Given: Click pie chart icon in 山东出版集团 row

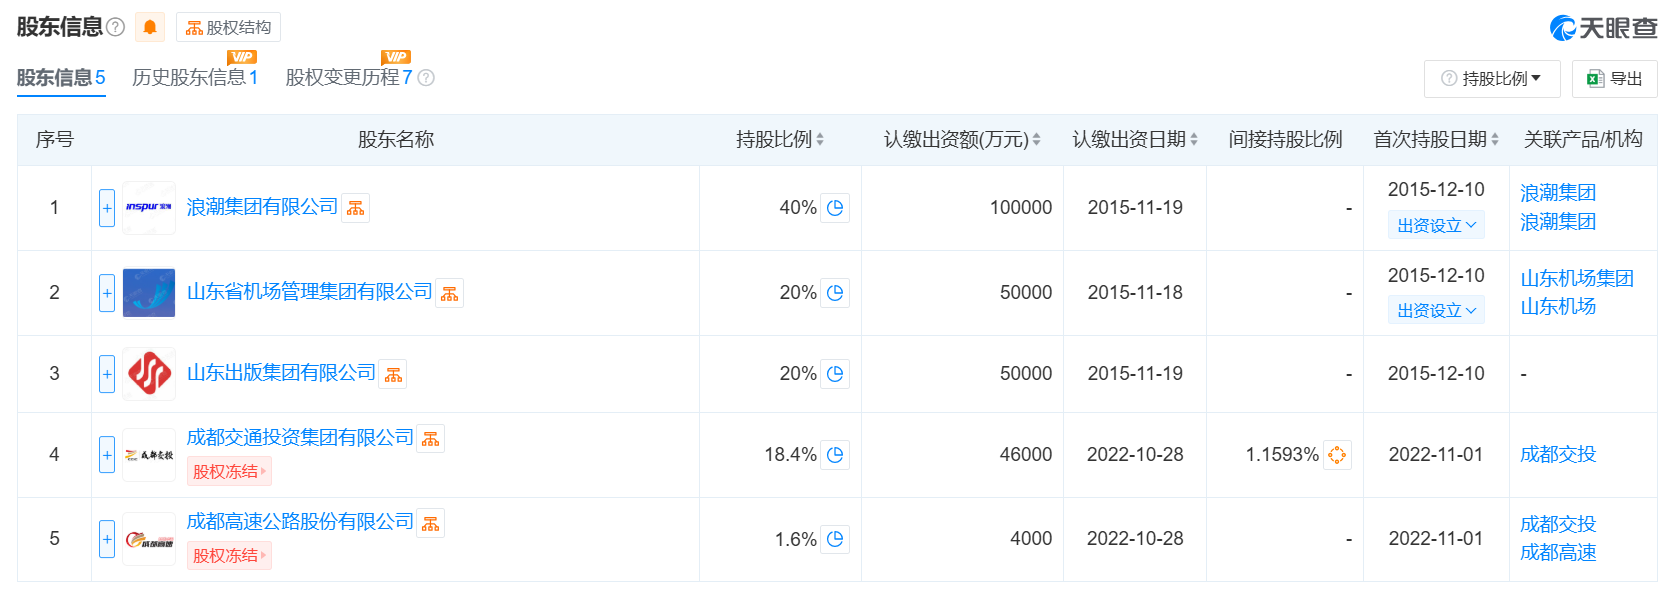Looking at the screenshot, I should pyautogui.click(x=835, y=374).
